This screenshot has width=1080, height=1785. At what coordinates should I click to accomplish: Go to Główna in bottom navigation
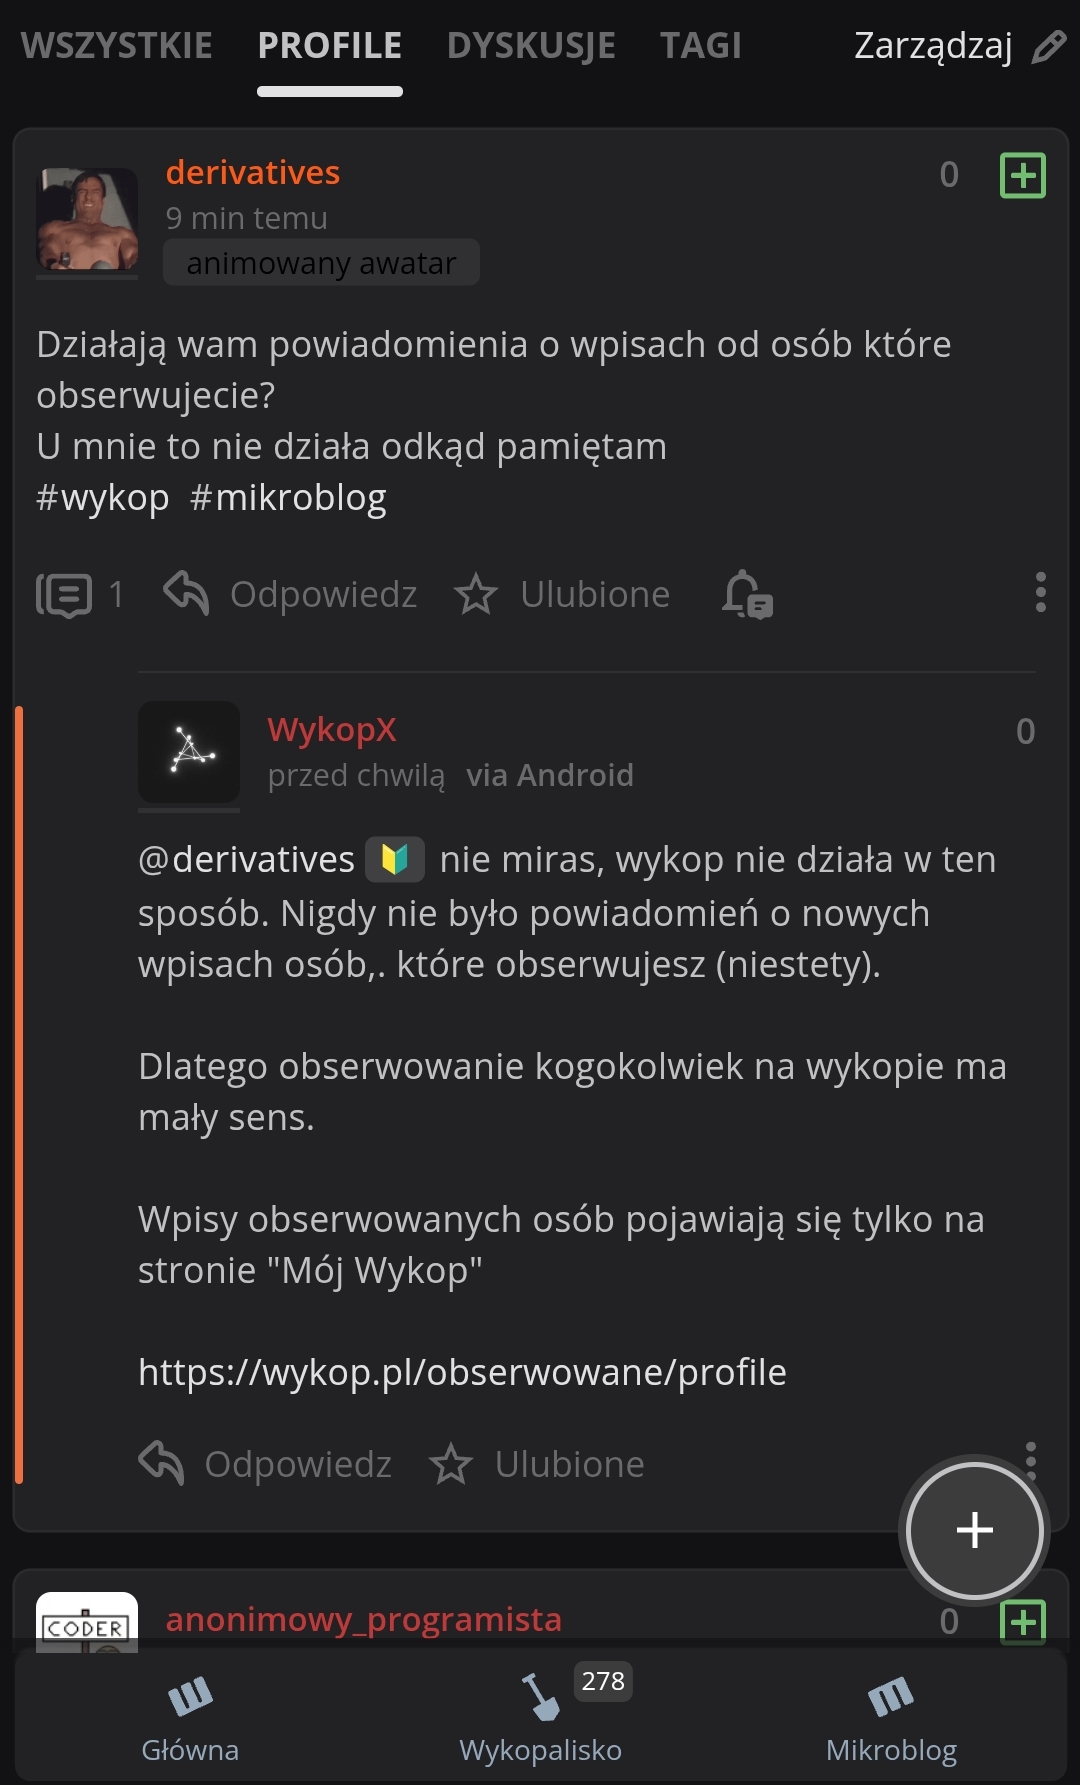pyautogui.click(x=190, y=1717)
